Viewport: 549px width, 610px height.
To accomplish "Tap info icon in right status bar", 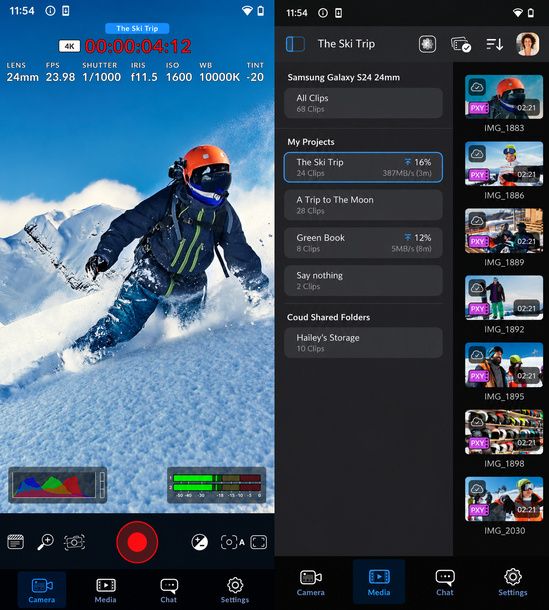I will click(323, 13).
